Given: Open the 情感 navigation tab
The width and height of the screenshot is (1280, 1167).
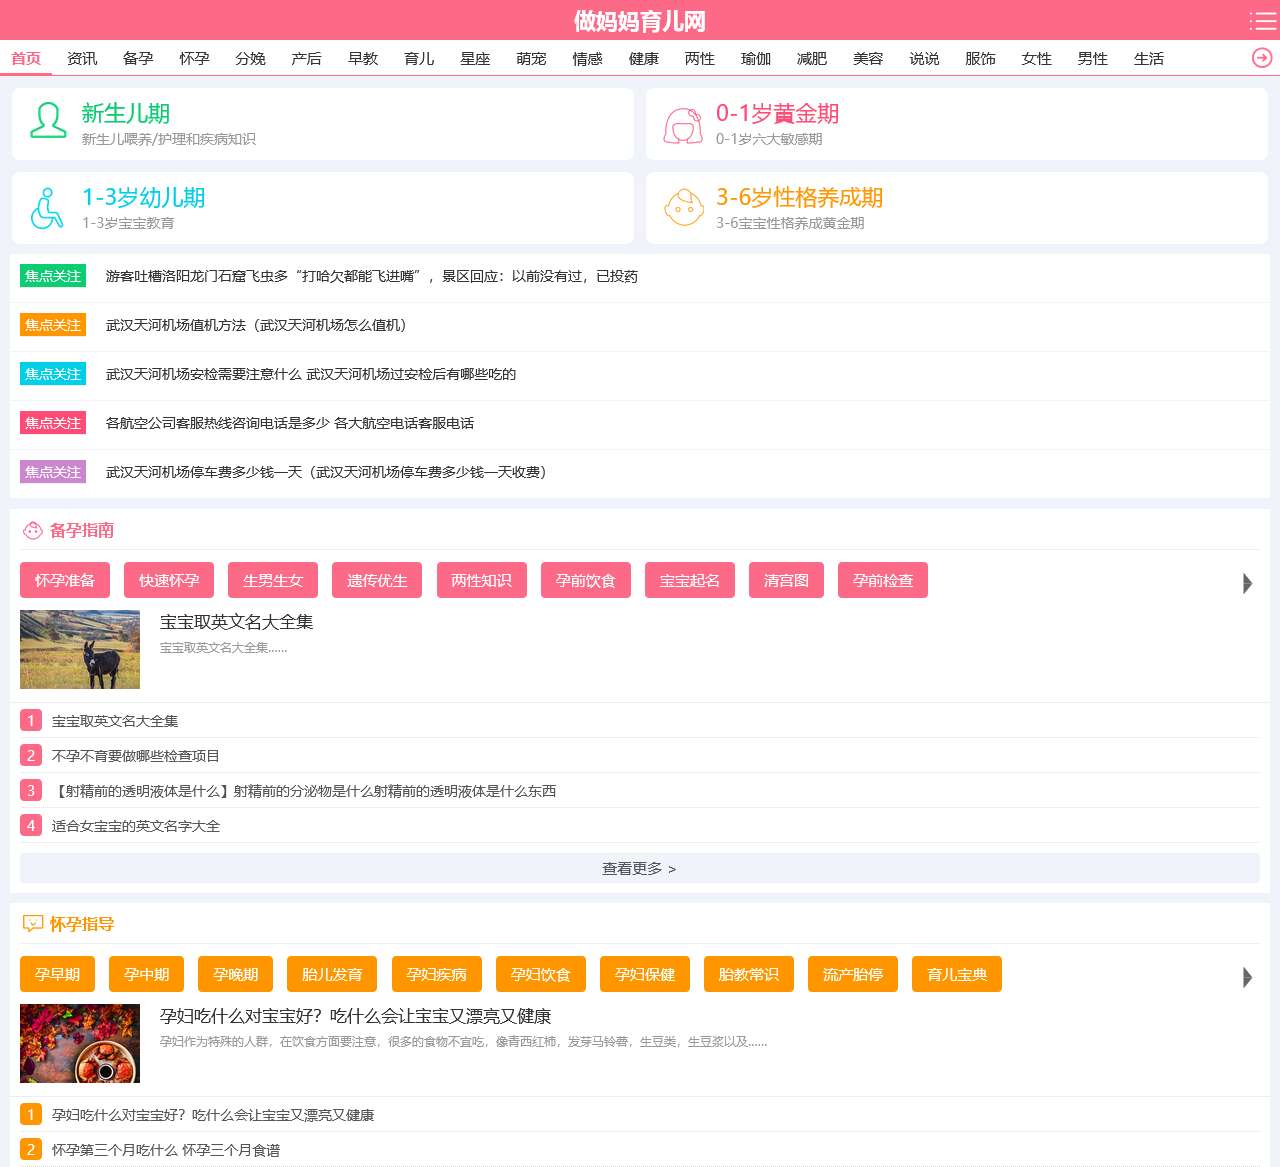Looking at the screenshot, I should tap(587, 59).
